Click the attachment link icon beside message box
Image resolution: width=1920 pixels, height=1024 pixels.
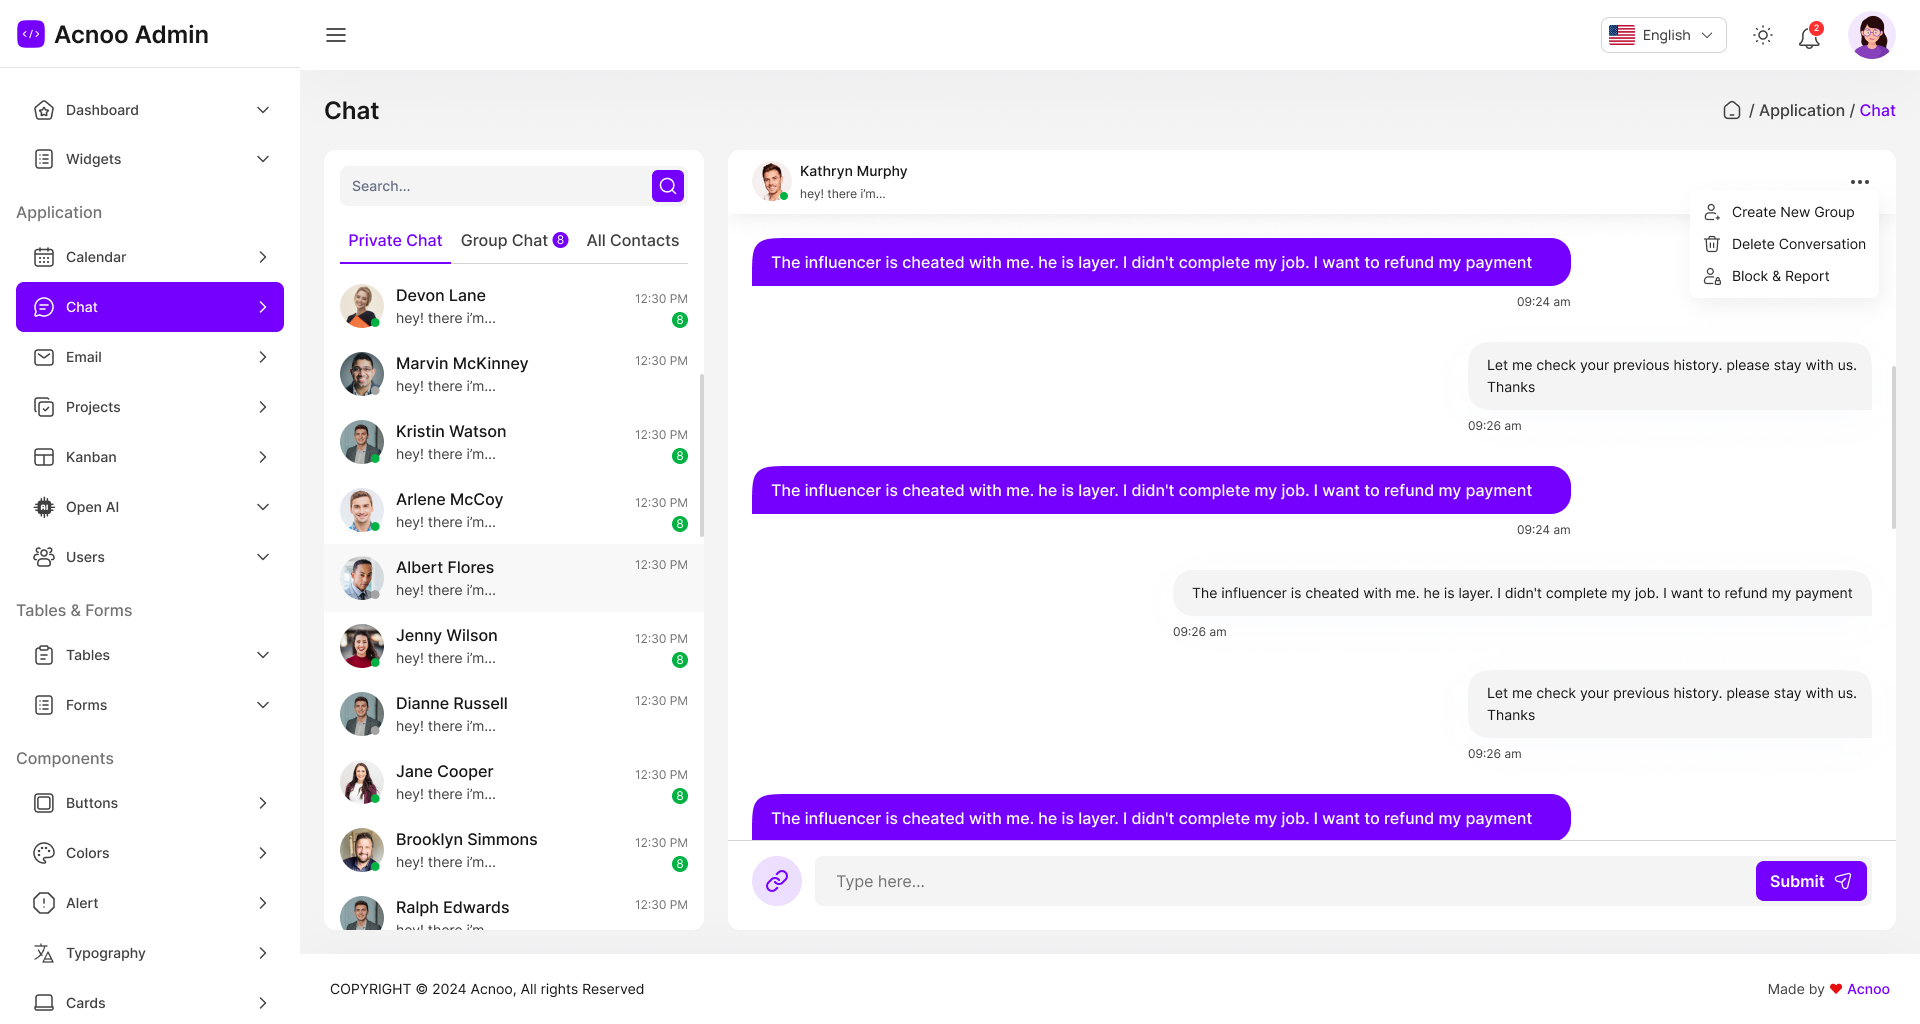777,881
